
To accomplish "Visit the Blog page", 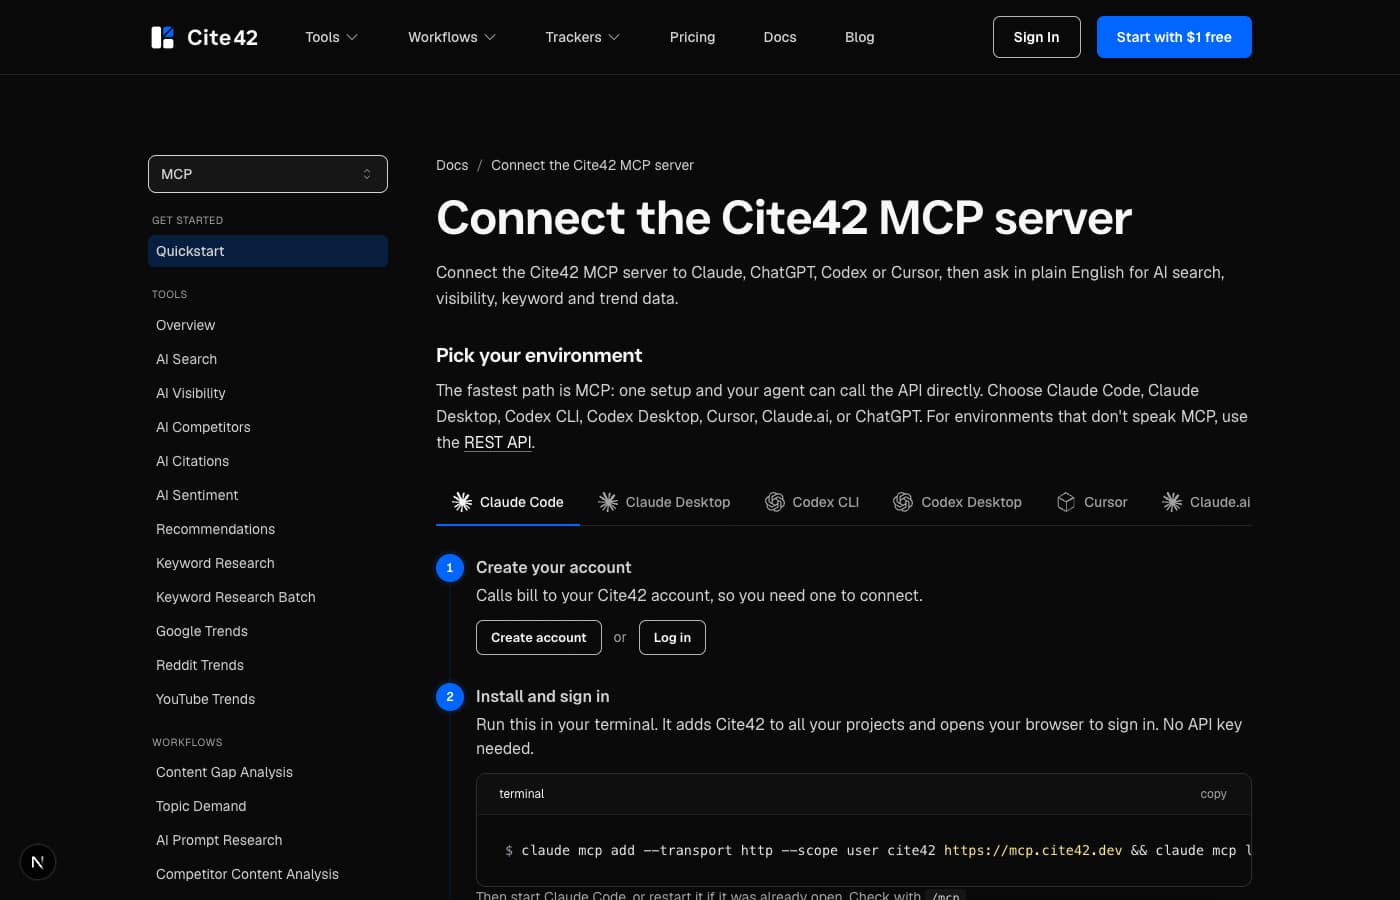I will pos(860,37).
